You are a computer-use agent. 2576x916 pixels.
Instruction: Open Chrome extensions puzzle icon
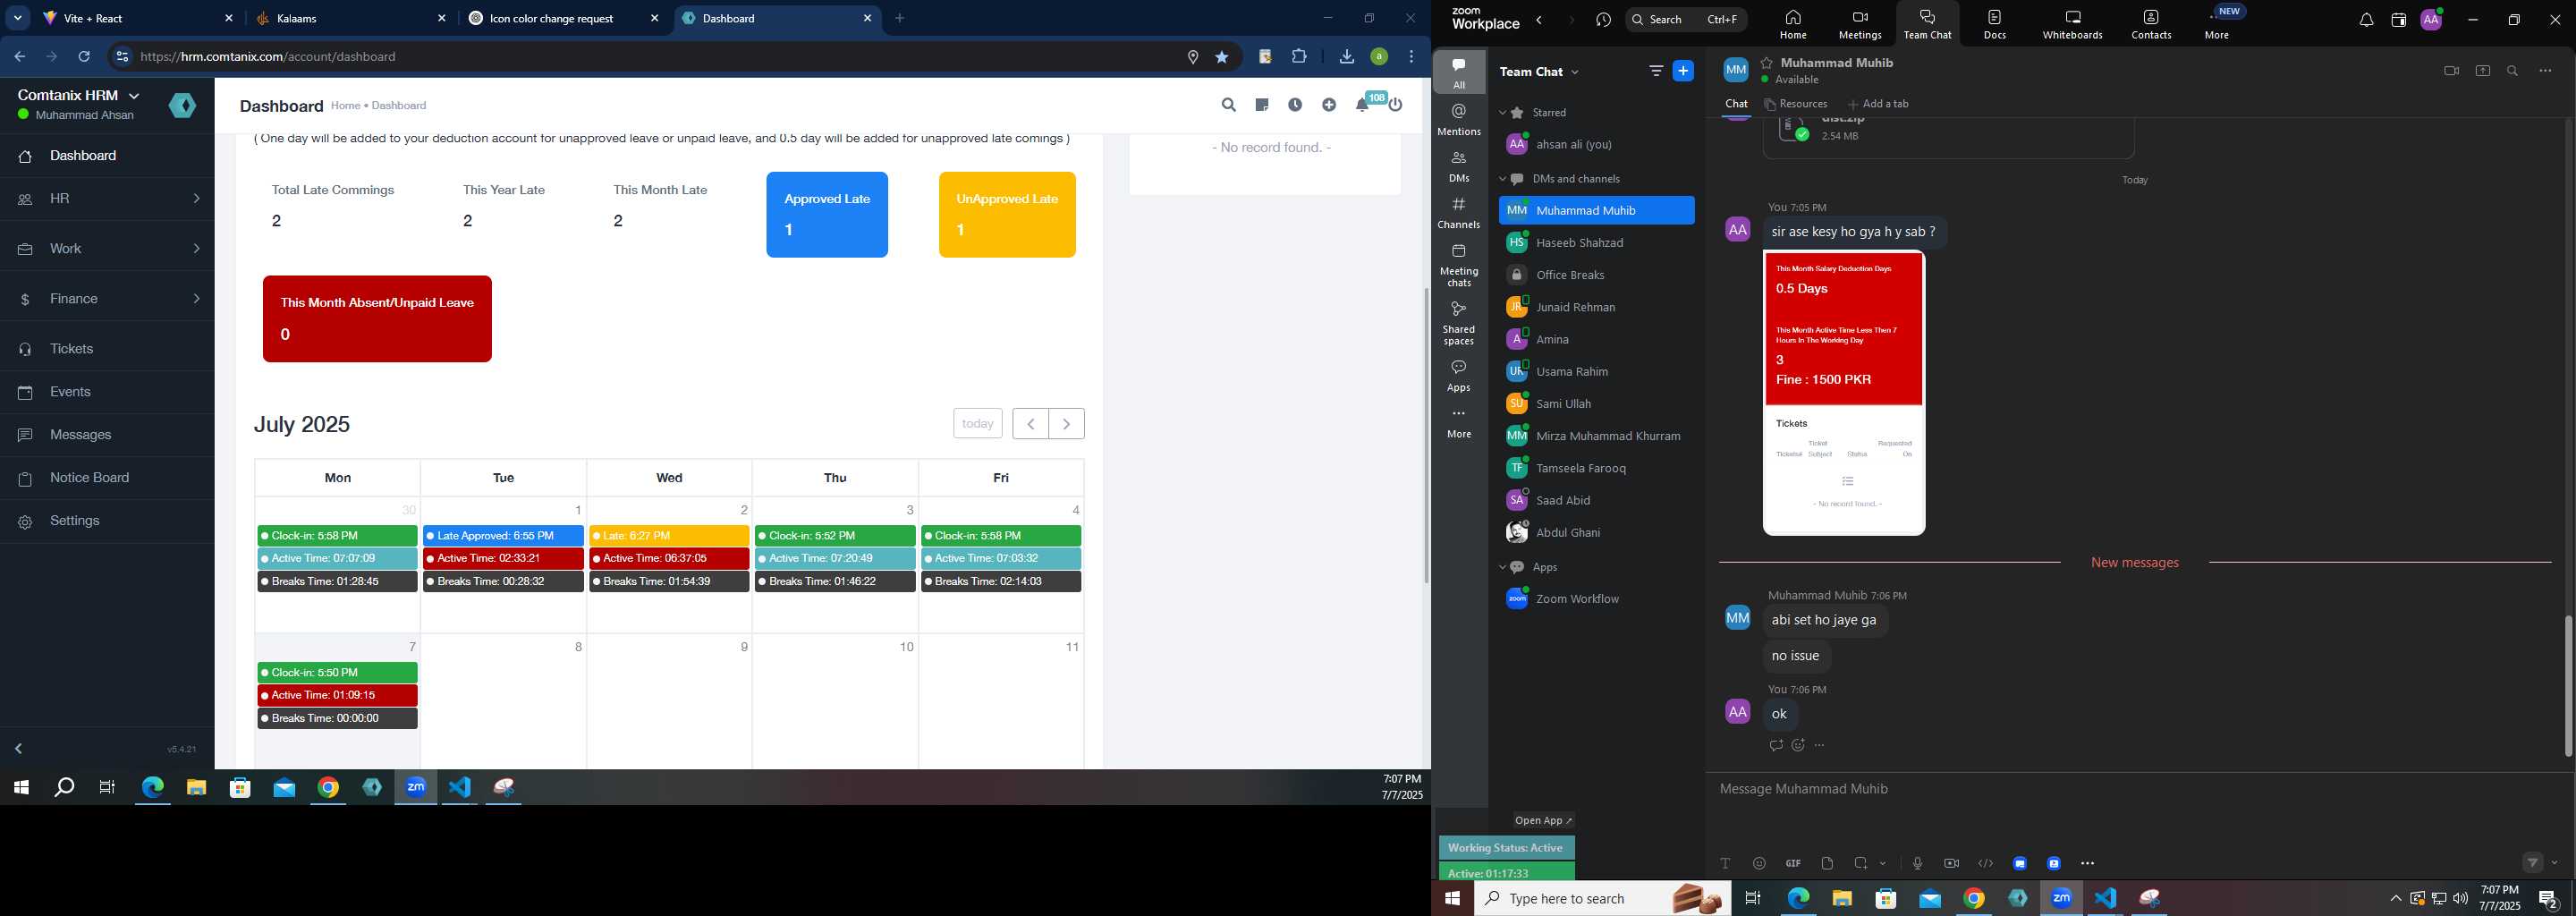click(1299, 57)
